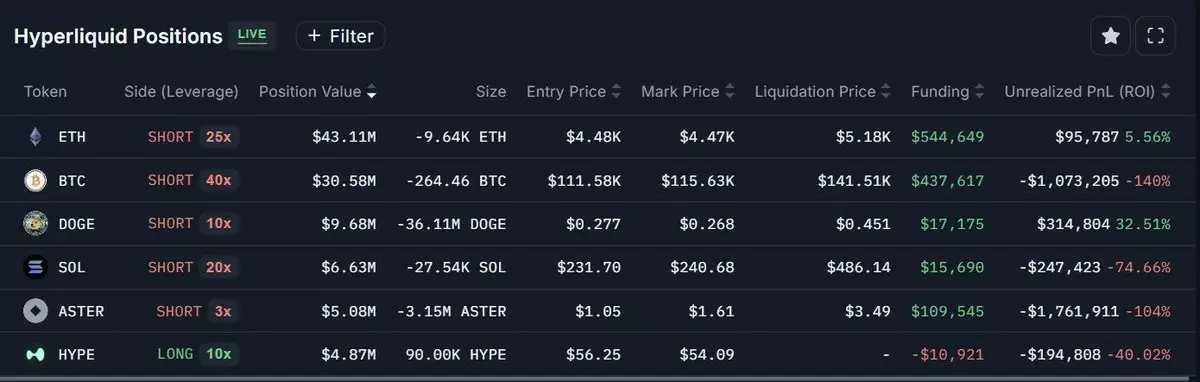
Task: Sort by Position Value column
Action: click(317, 92)
